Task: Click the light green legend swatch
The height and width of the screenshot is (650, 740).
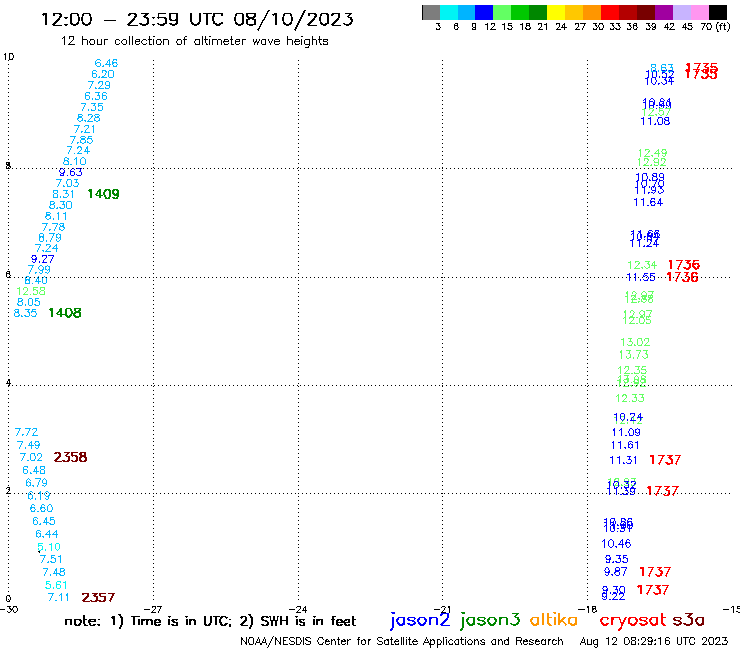Action: pyautogui.click(x=502, y=12)
